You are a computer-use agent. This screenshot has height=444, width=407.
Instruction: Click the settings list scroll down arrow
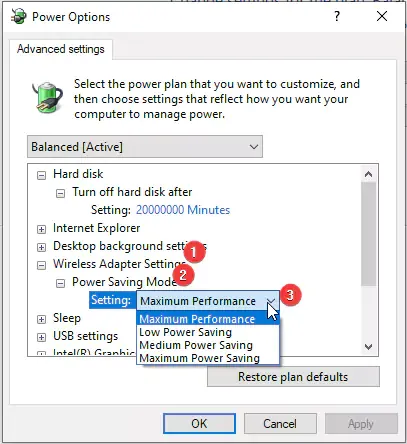point(368,347)
